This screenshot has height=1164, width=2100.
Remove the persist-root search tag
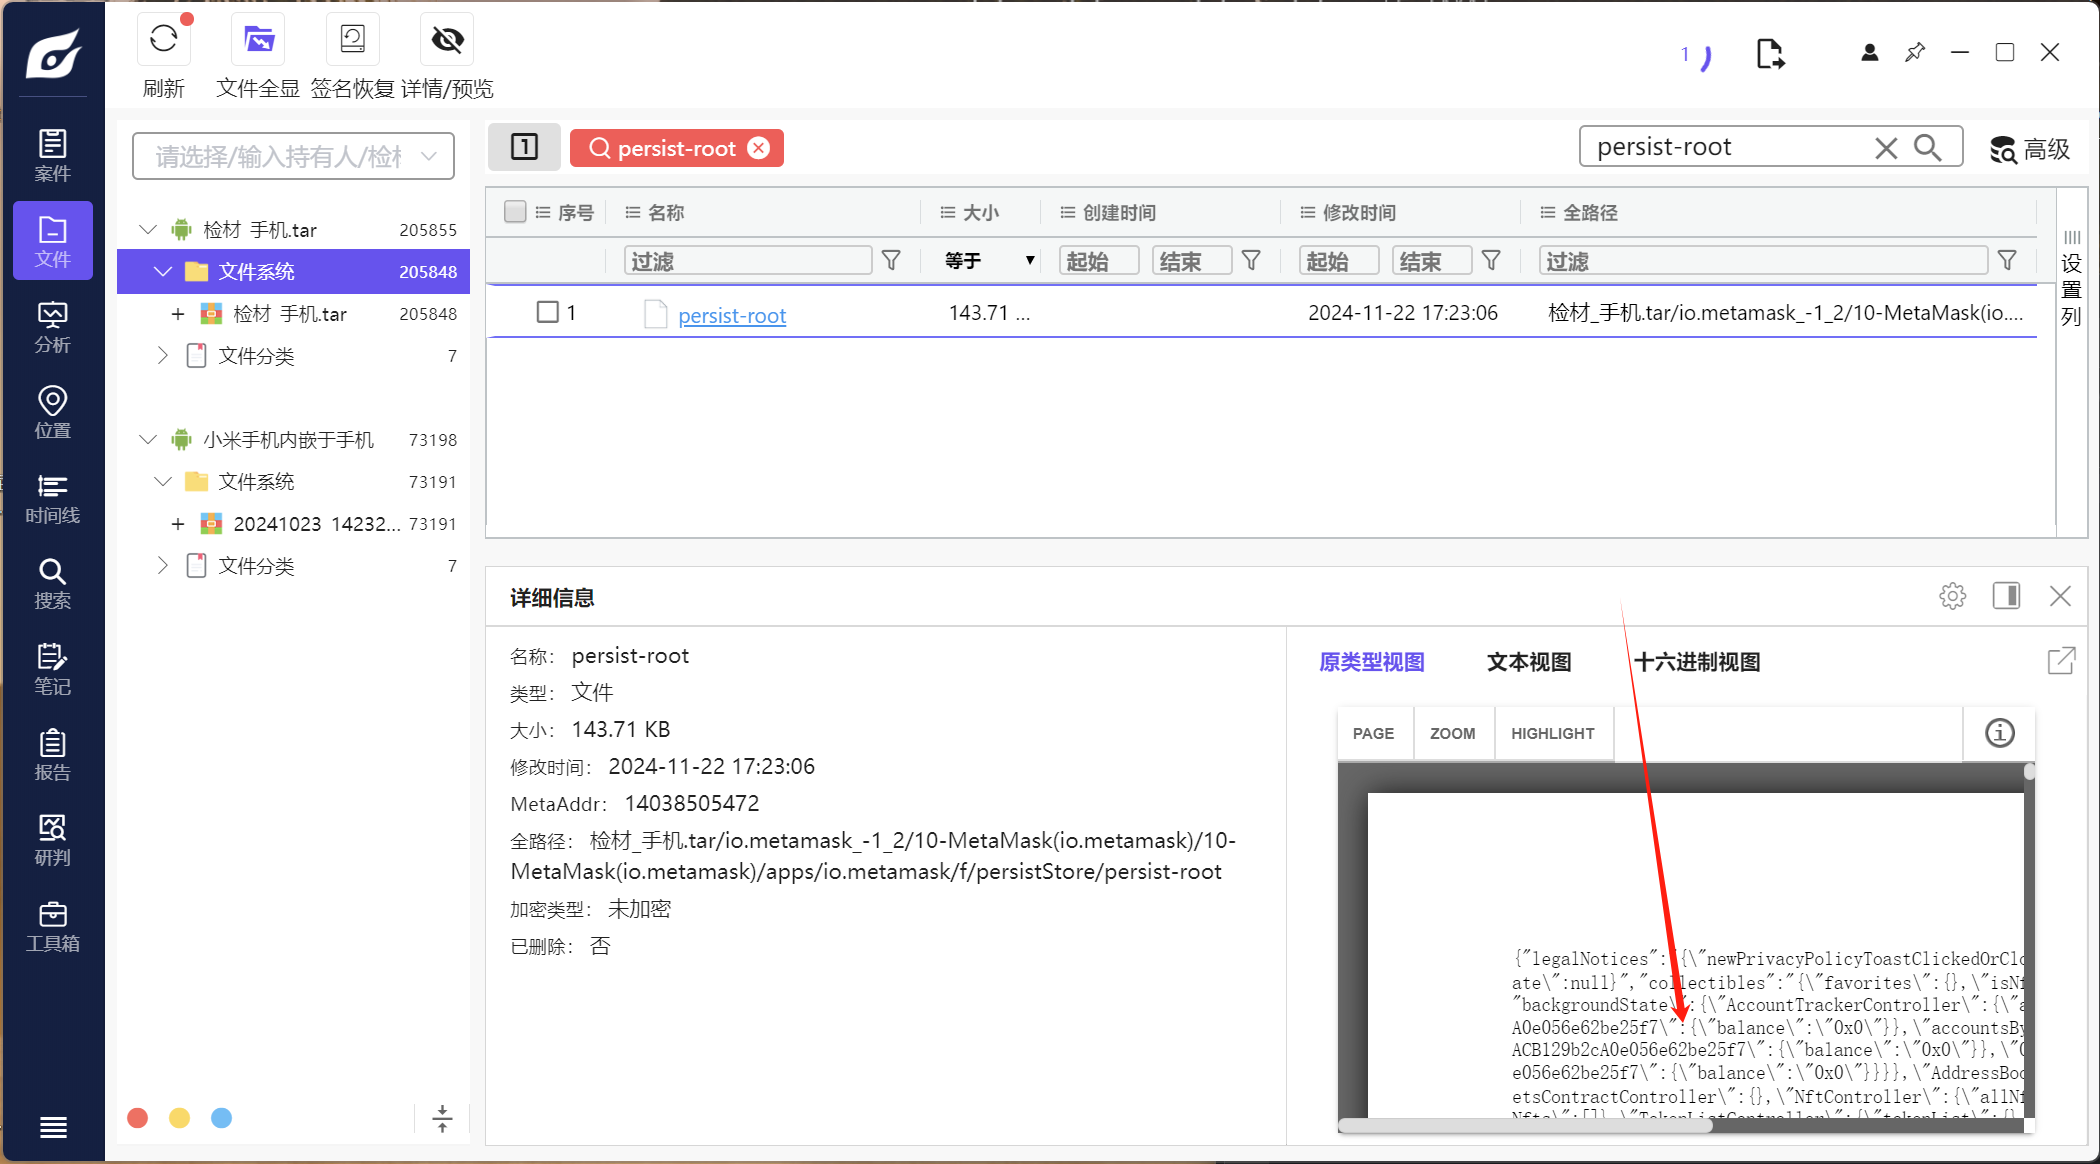click(760, 148)
